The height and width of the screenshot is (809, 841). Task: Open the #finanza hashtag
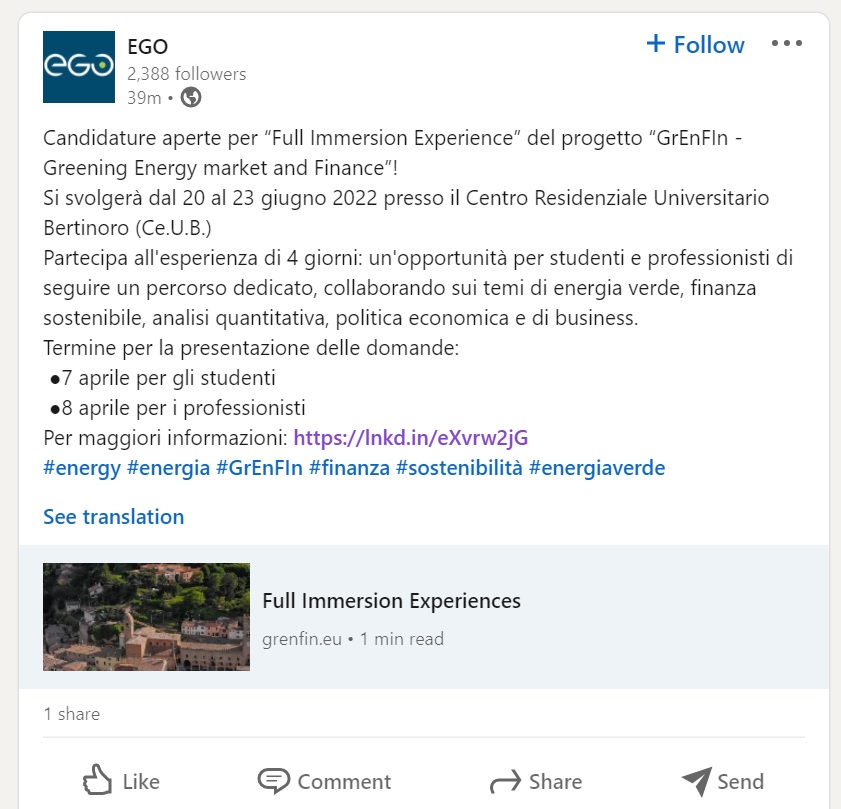coord(349,468)
